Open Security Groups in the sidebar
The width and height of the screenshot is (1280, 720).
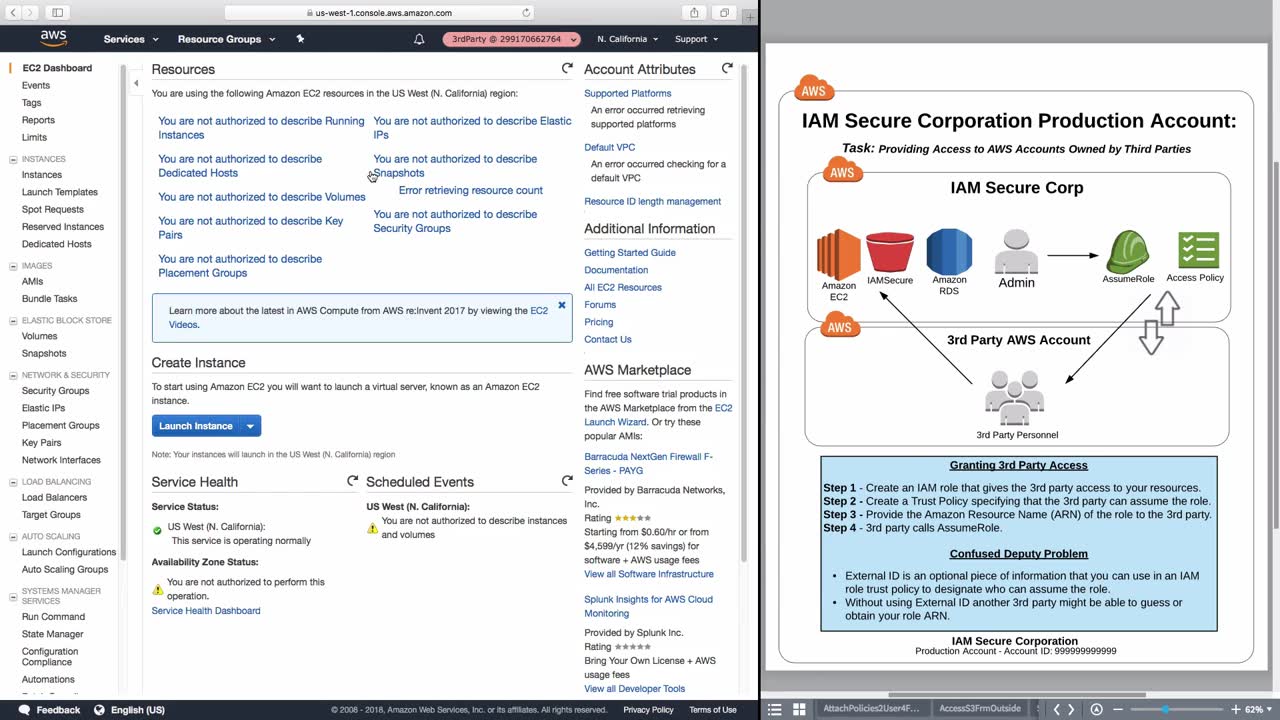point(56,391)
